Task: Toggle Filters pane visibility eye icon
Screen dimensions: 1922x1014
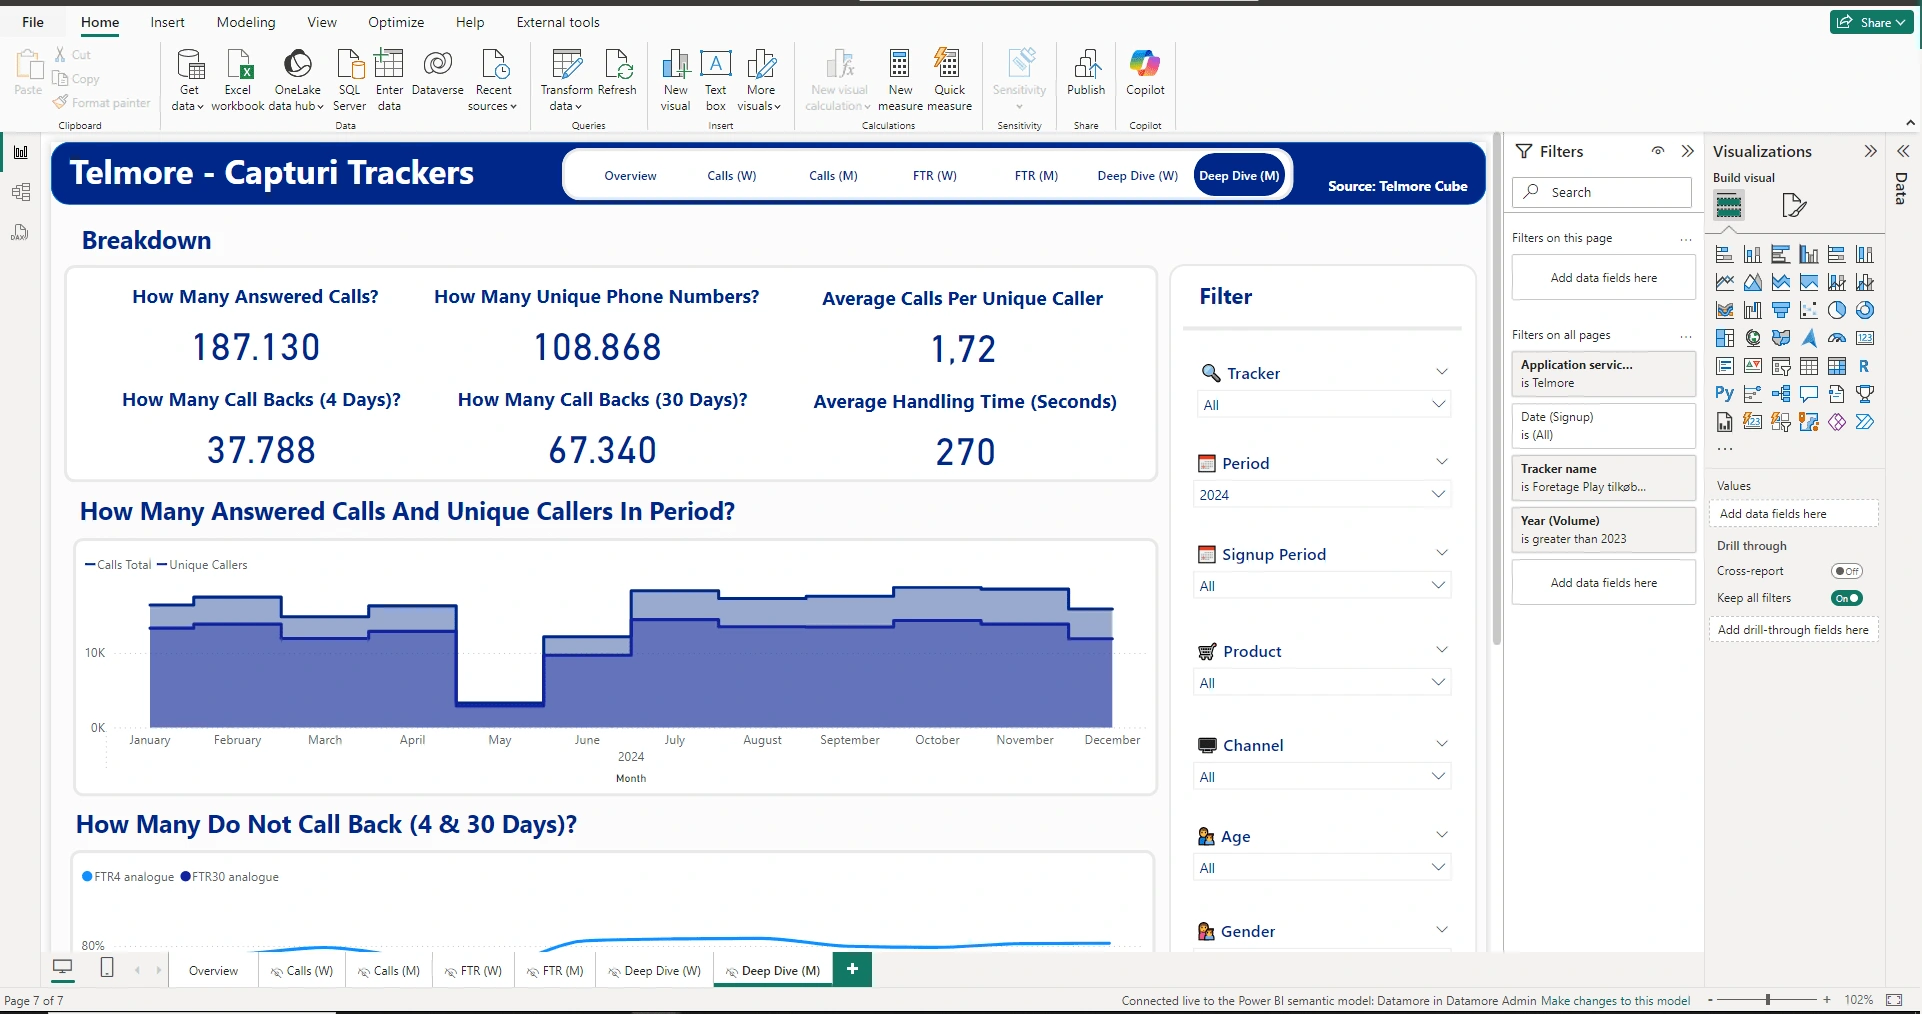Action: pos(1658,151)
